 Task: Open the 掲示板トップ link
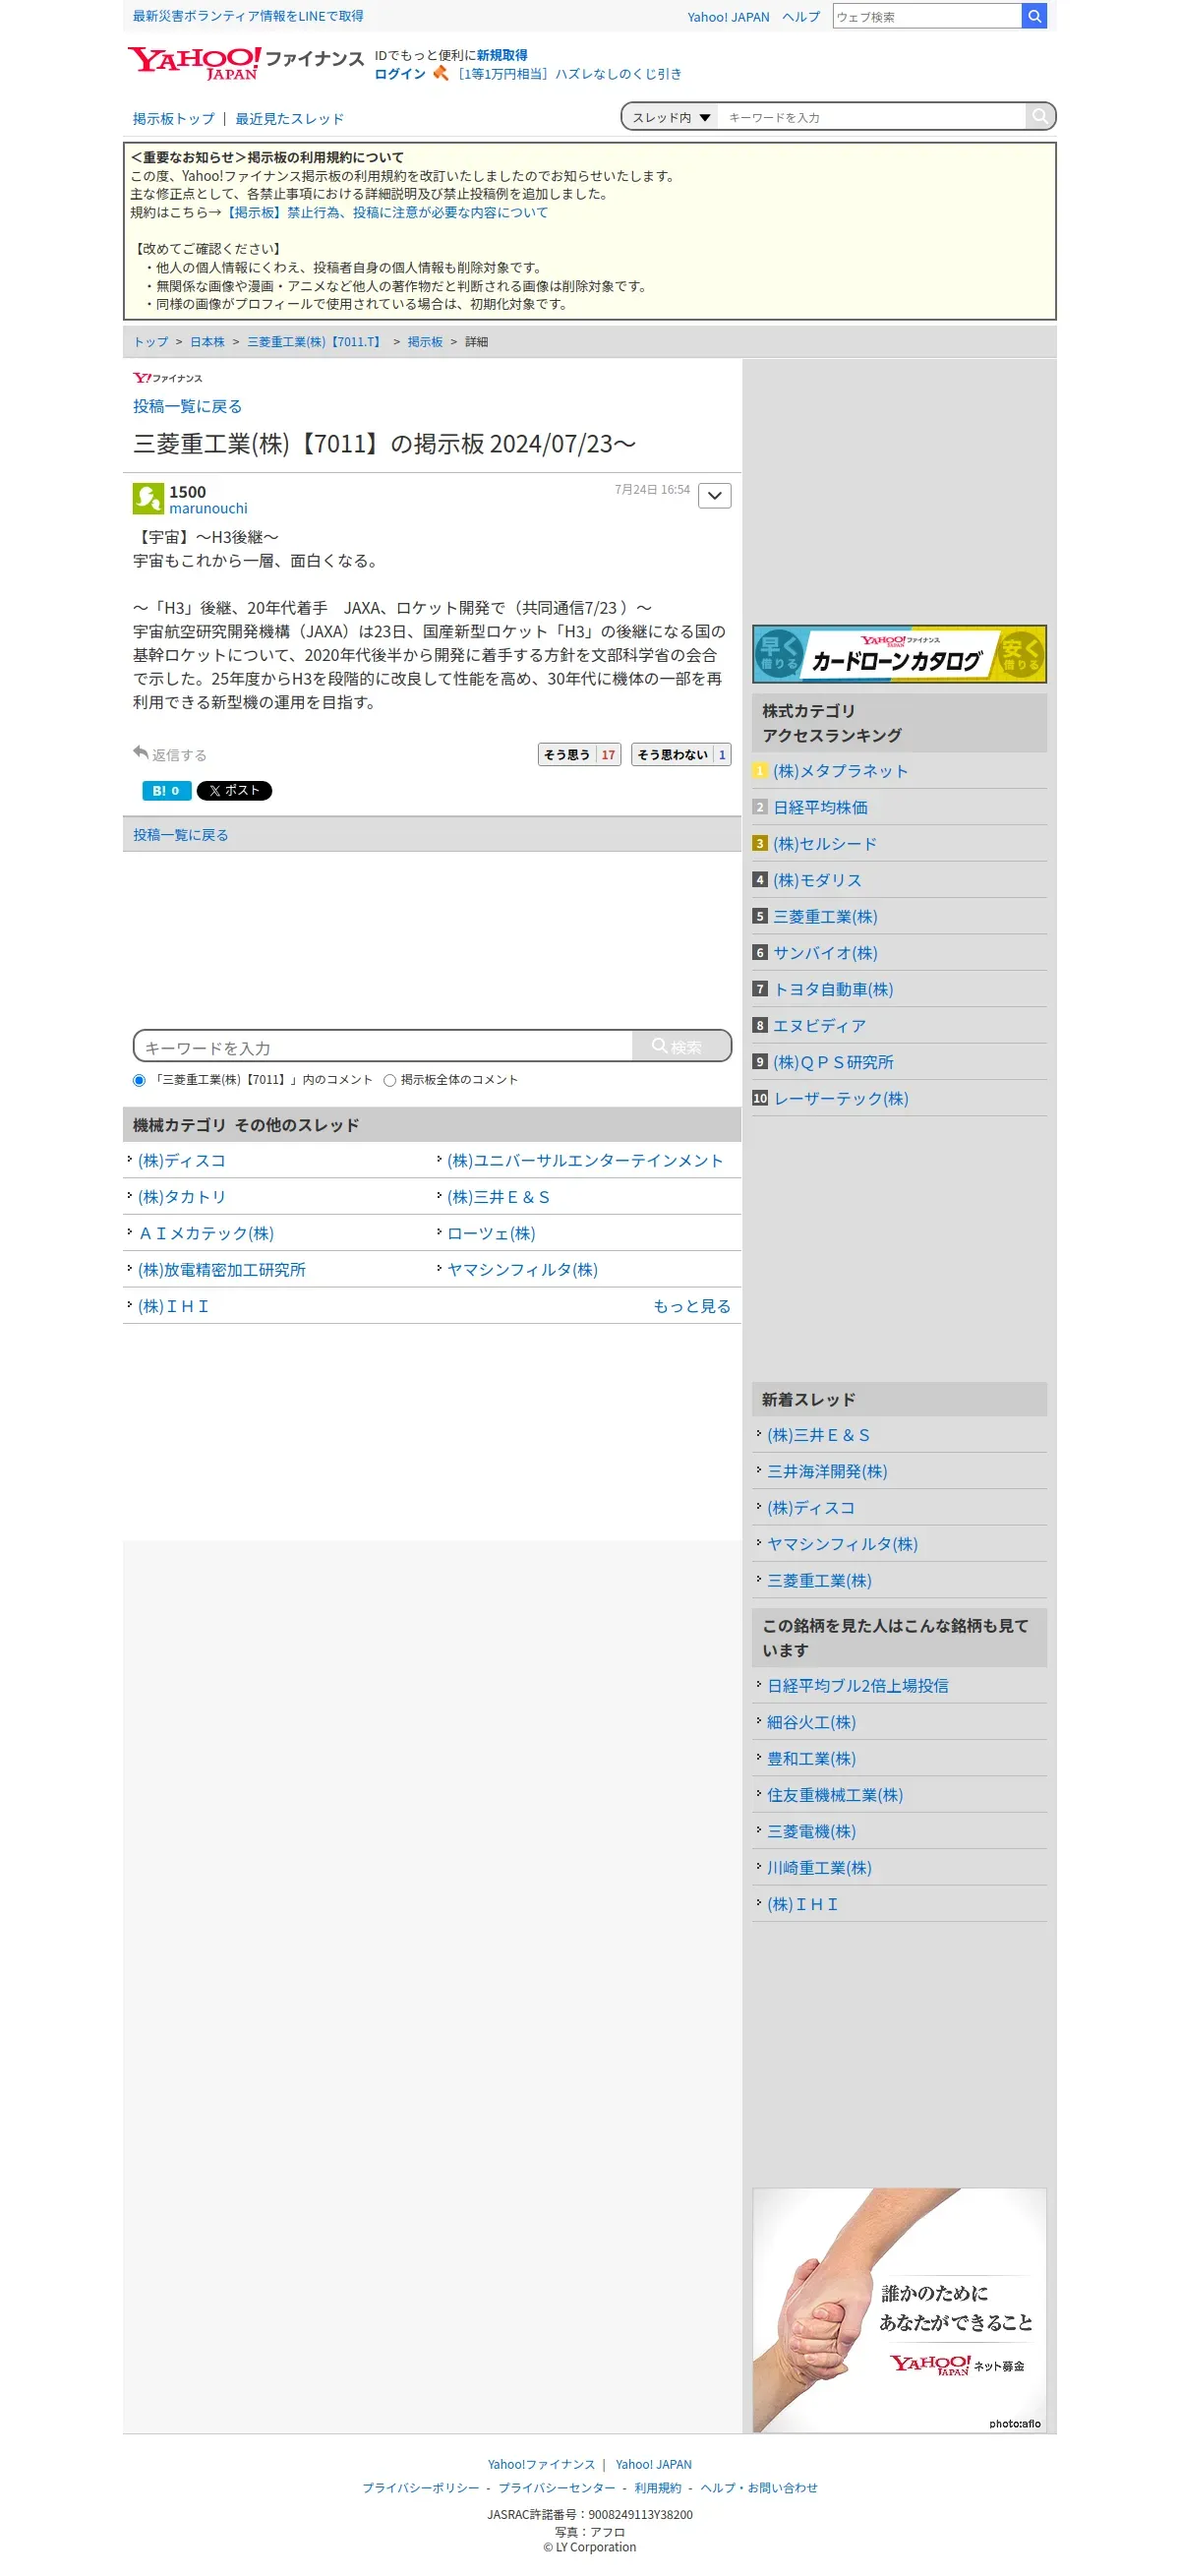pyautogui.click(x=174, y=118)
